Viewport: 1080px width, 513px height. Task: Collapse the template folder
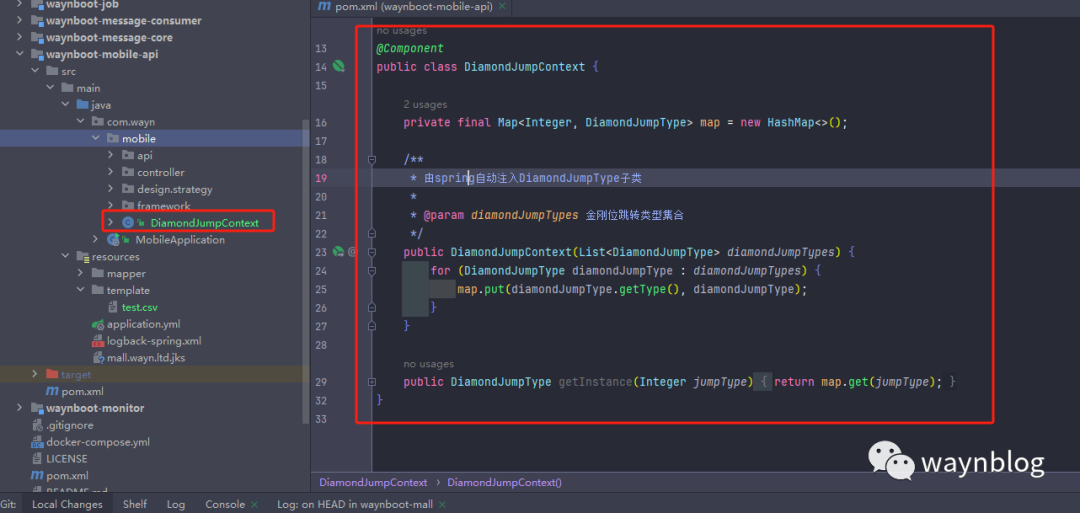80,291
